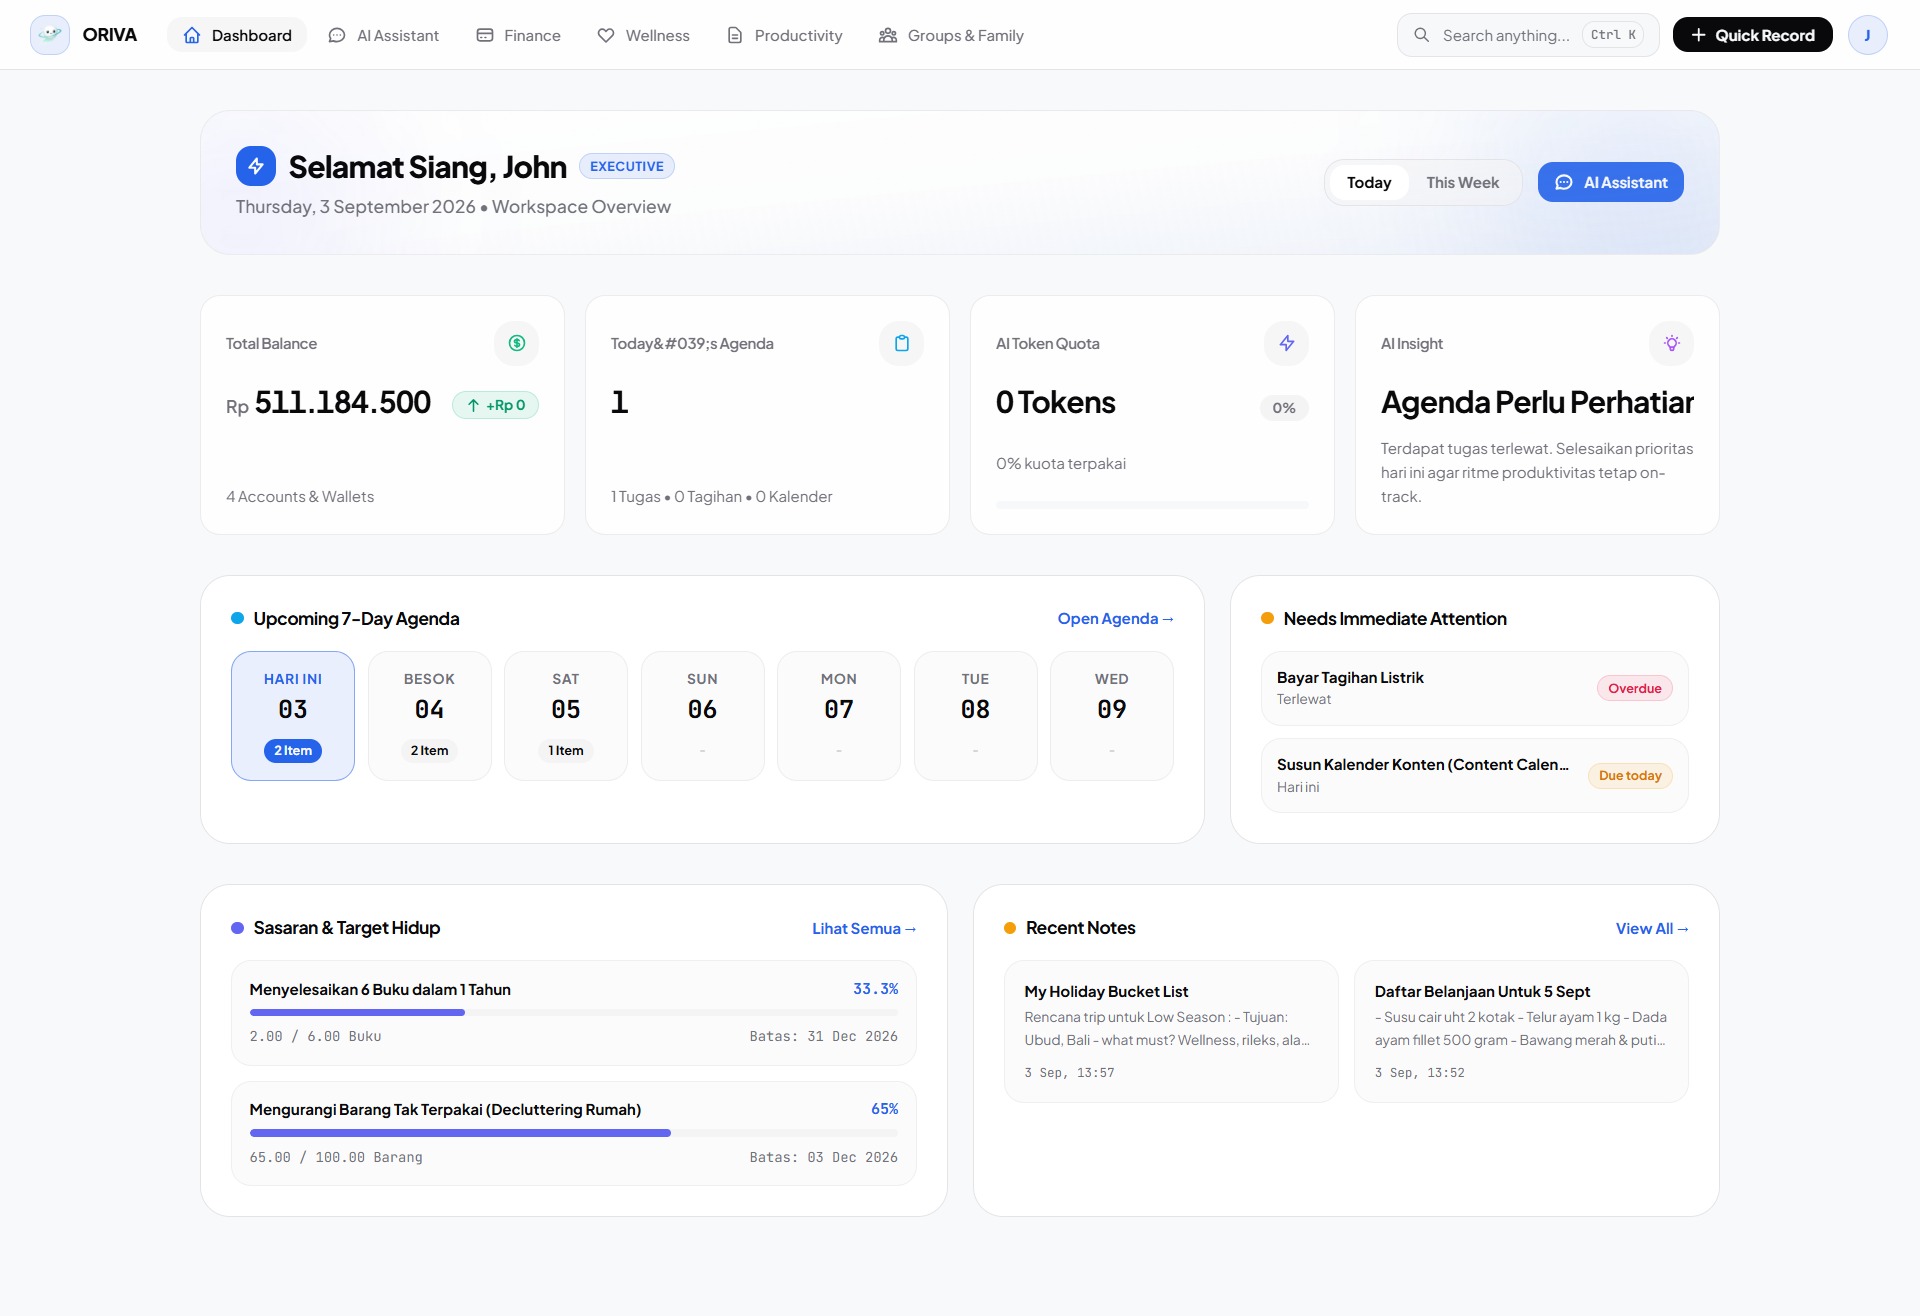1920x1316 pixels.
Task: Click the Quick Record button
Action: (x=1752, y=35)
